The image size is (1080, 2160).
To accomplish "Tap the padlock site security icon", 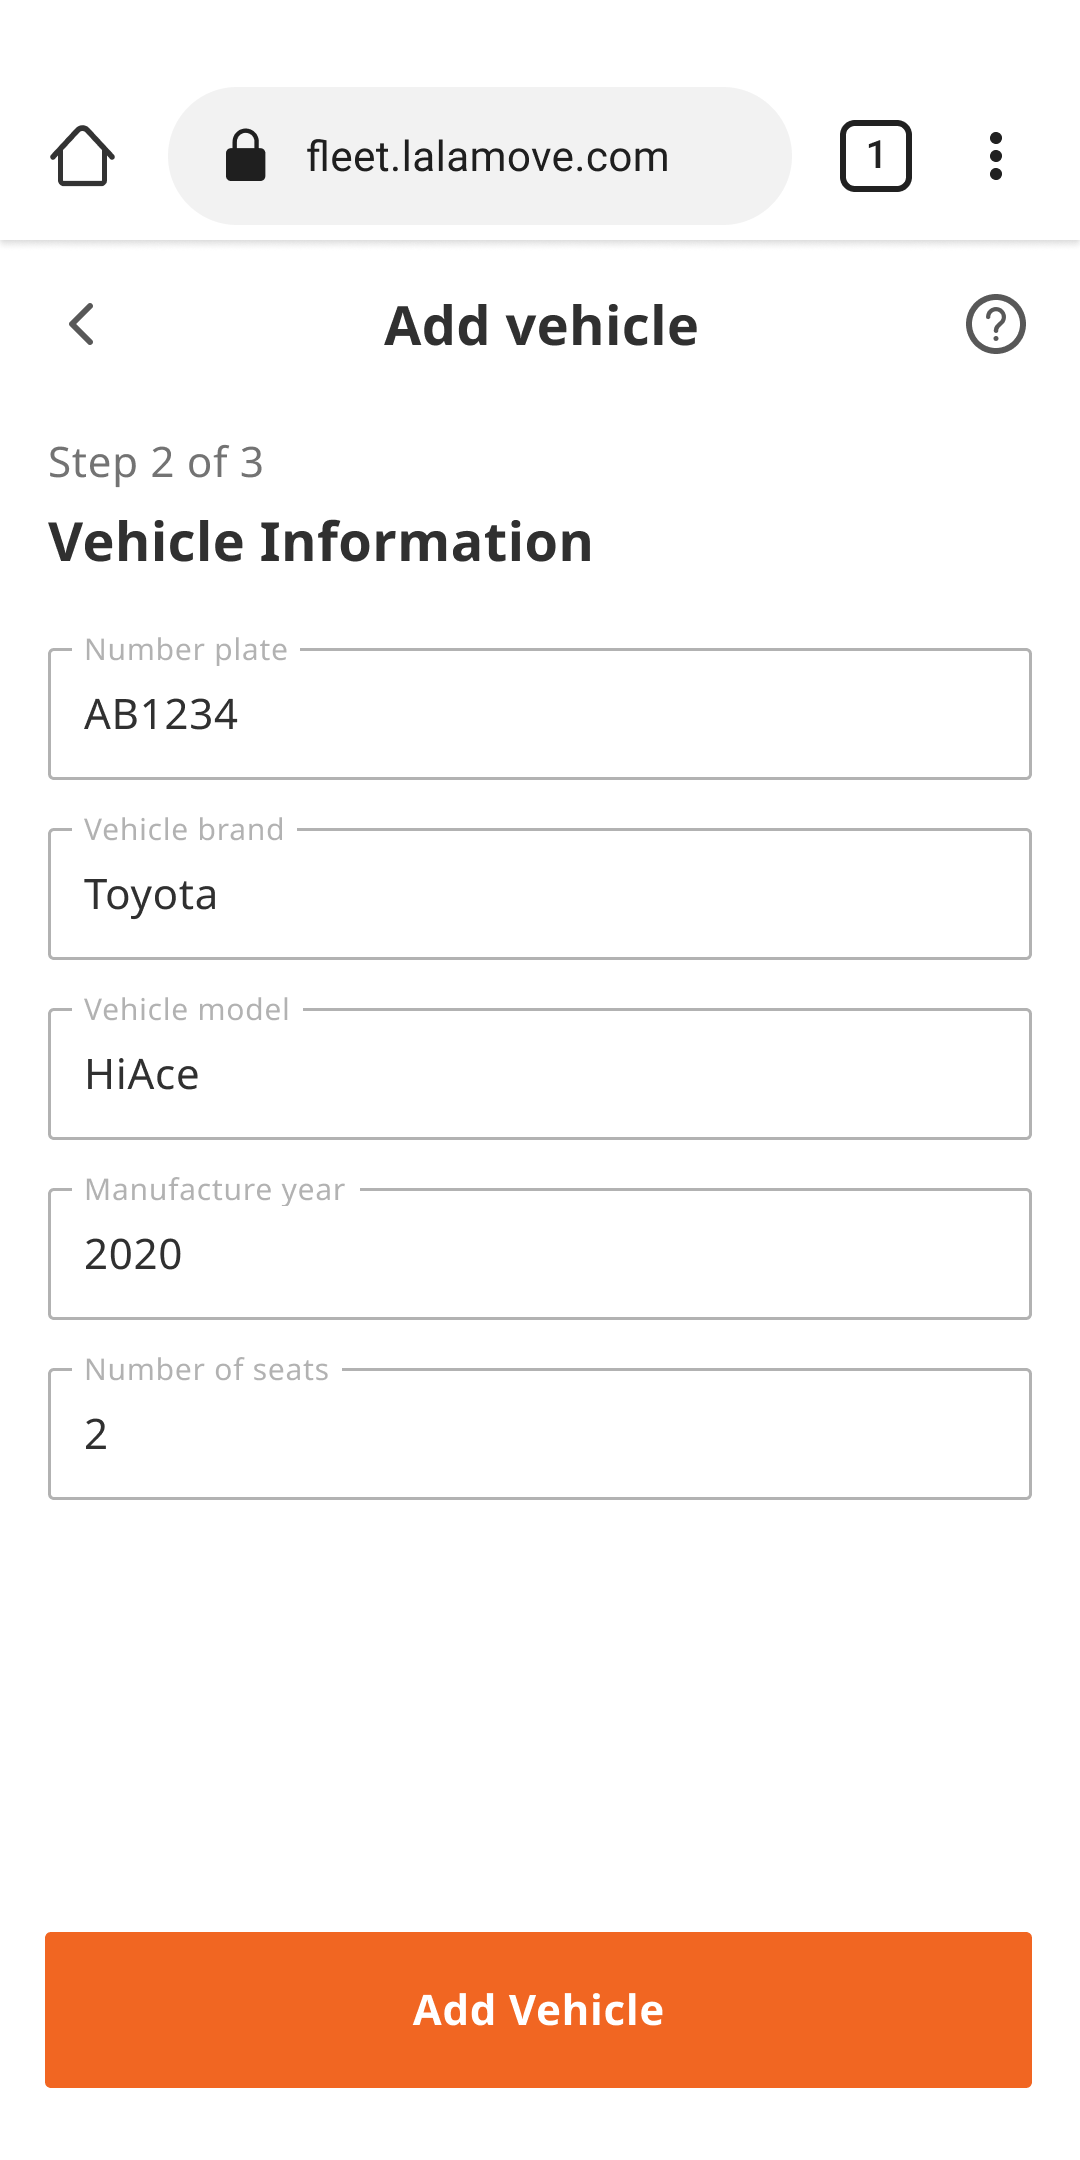I will click(245, 156).
